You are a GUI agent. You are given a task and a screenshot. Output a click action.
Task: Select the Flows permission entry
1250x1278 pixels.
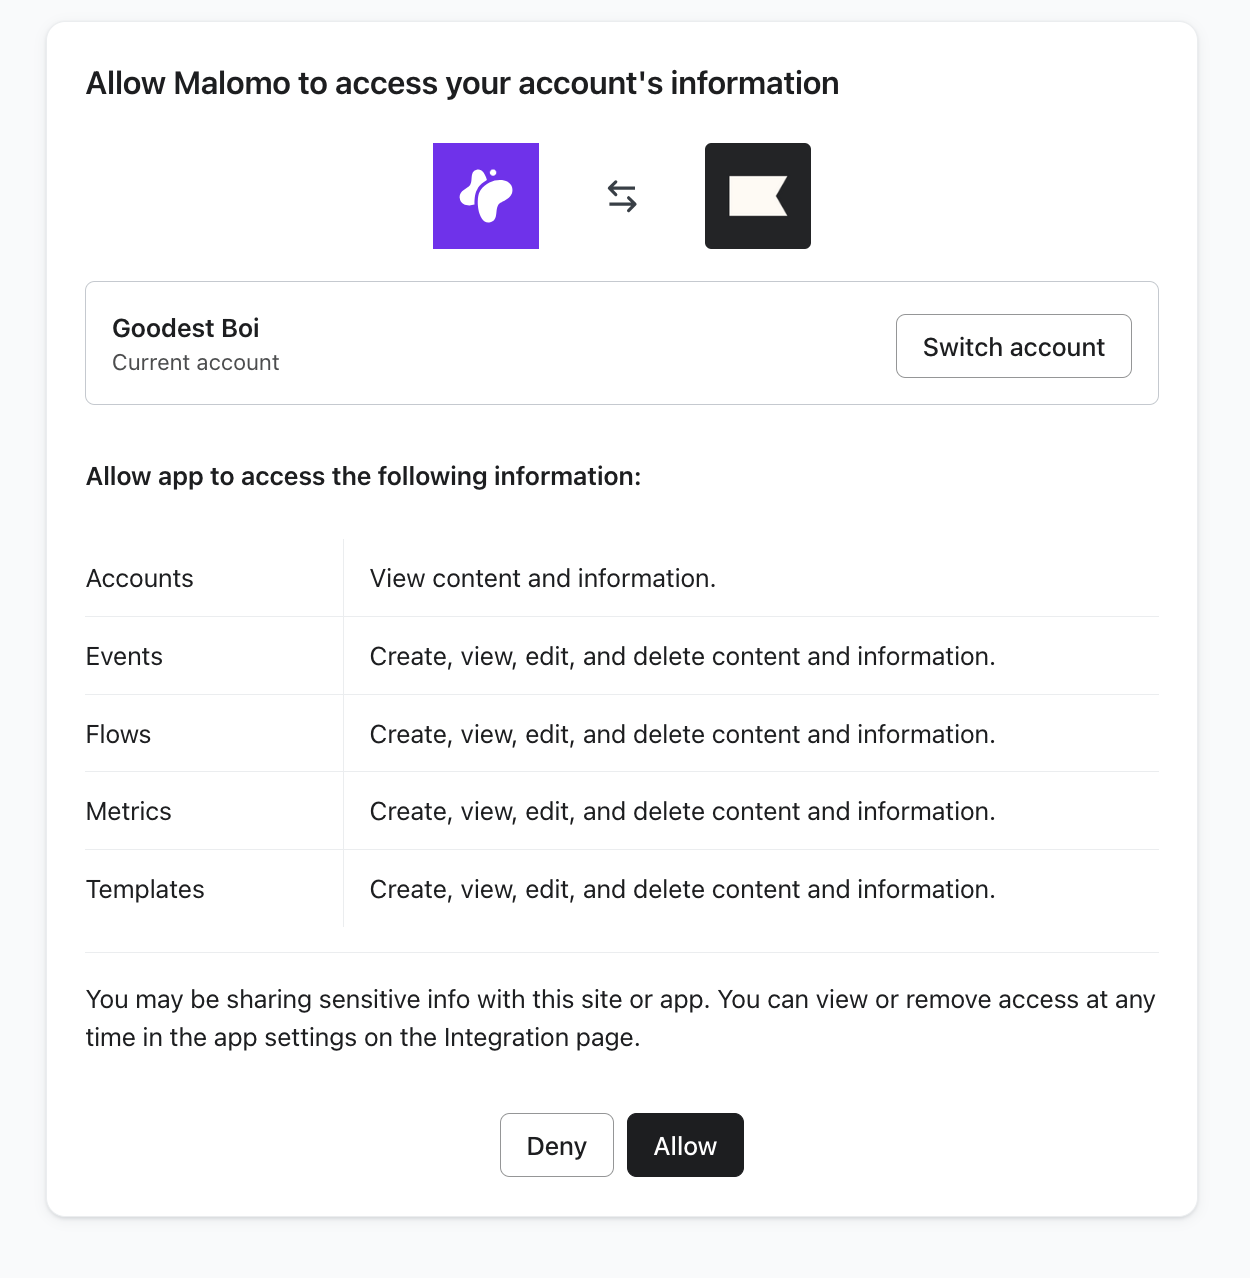coord(118,734)
